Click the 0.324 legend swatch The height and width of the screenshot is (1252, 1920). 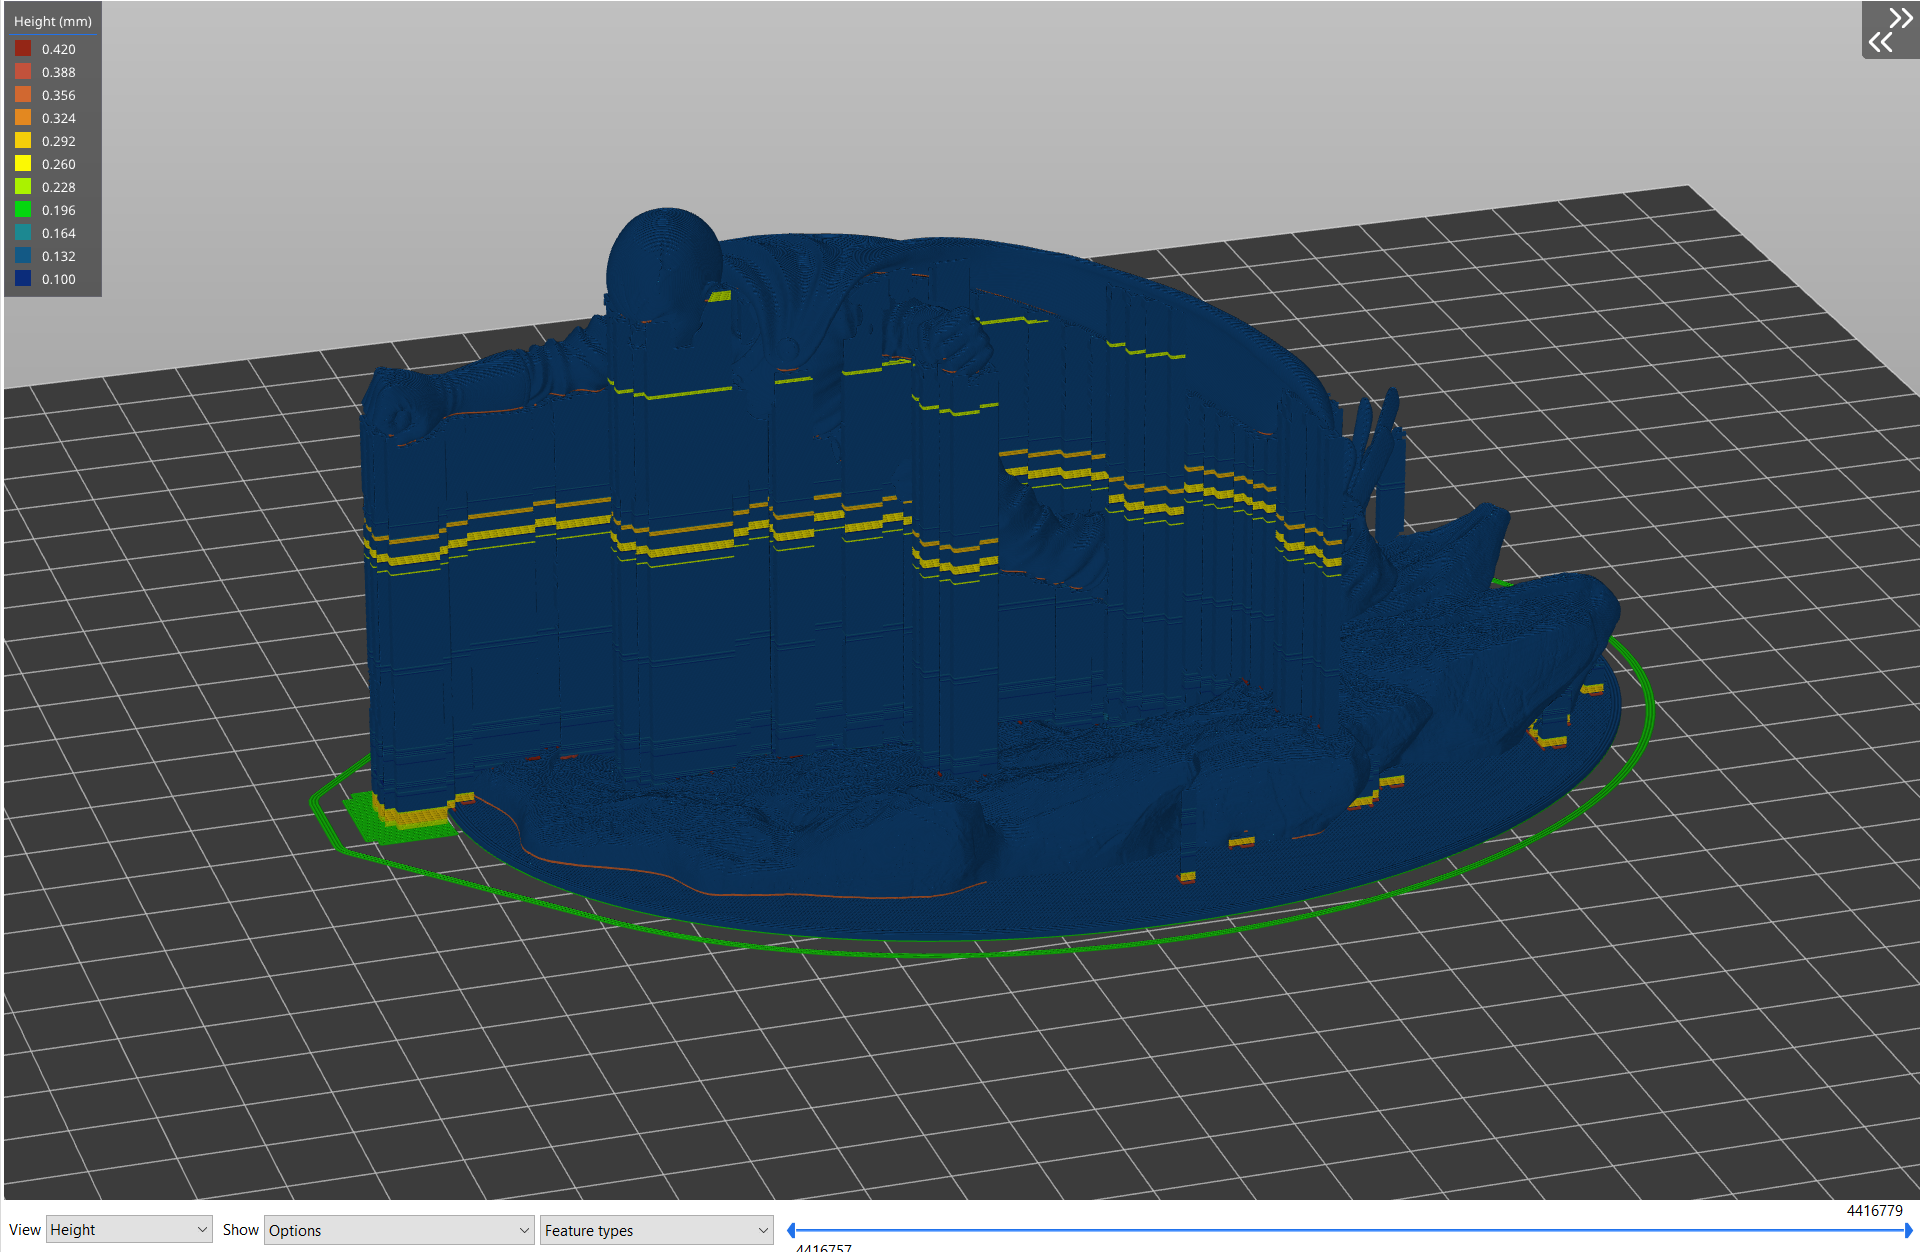click(x=23, y=117)
